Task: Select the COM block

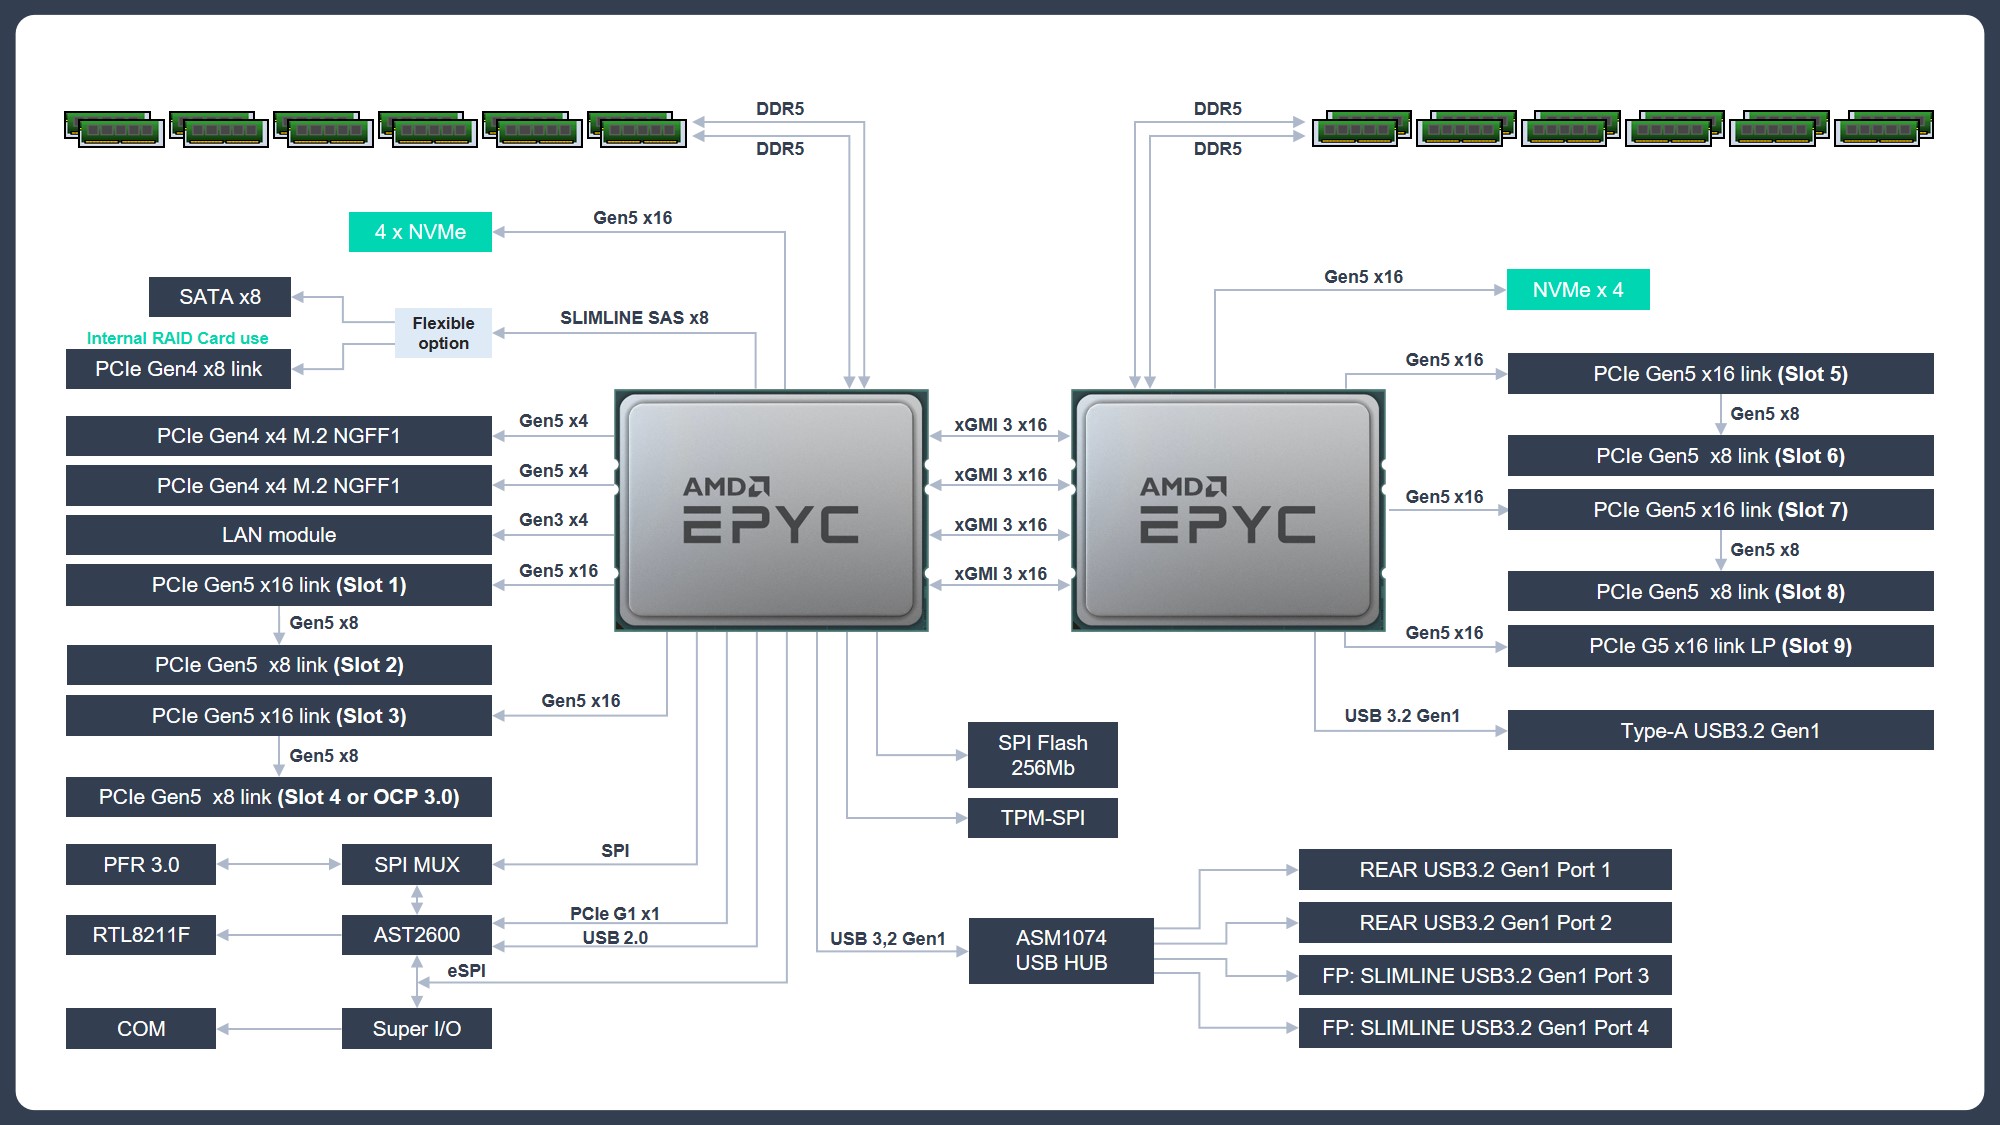Action: 141,1029
